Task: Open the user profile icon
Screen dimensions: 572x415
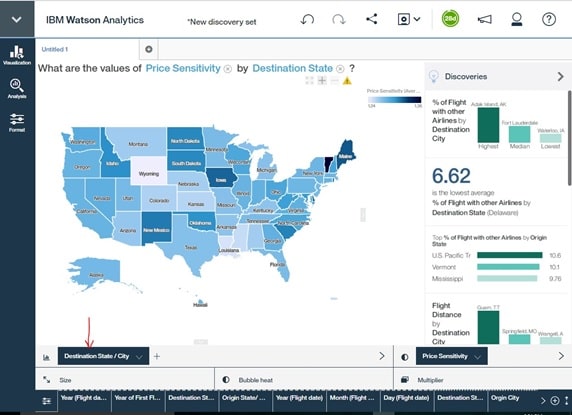Action: [x=517, y=19]
